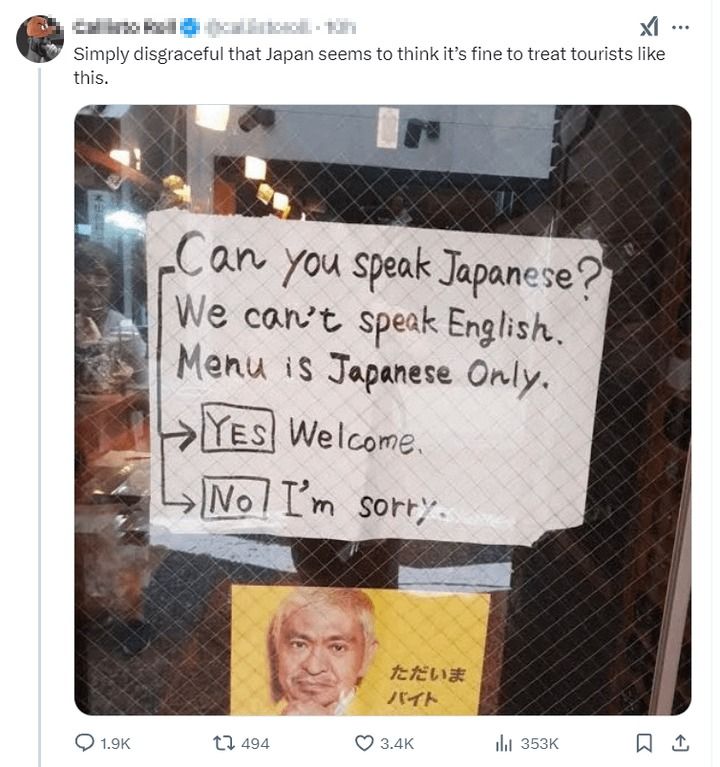Click the 1.9K replies count
Screen dimensions: 720x767
pos(115,744)
